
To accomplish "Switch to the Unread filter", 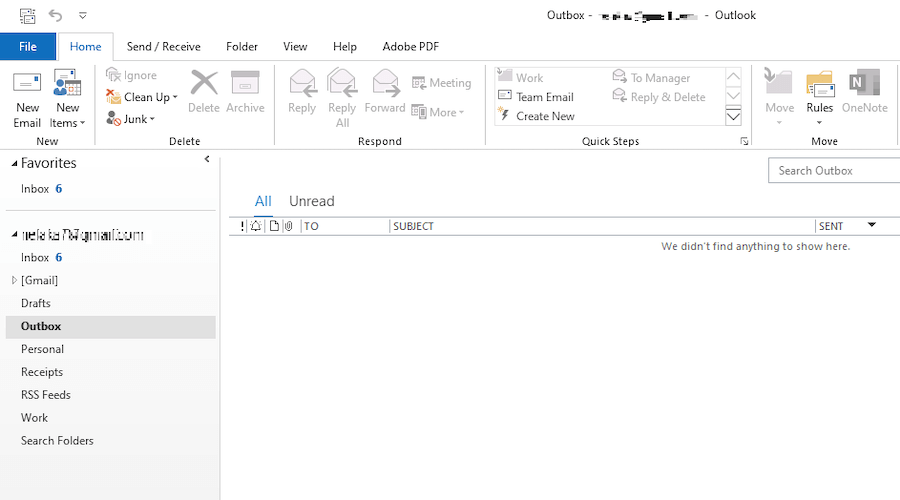I will 312,201.
